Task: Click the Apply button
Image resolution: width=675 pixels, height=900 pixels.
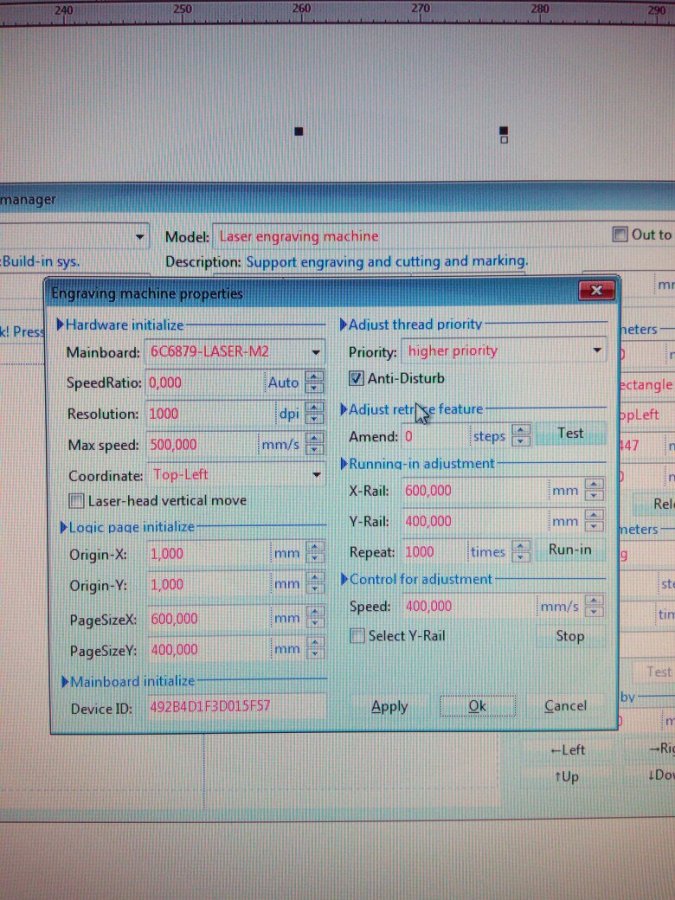Action: click(389, 706)
